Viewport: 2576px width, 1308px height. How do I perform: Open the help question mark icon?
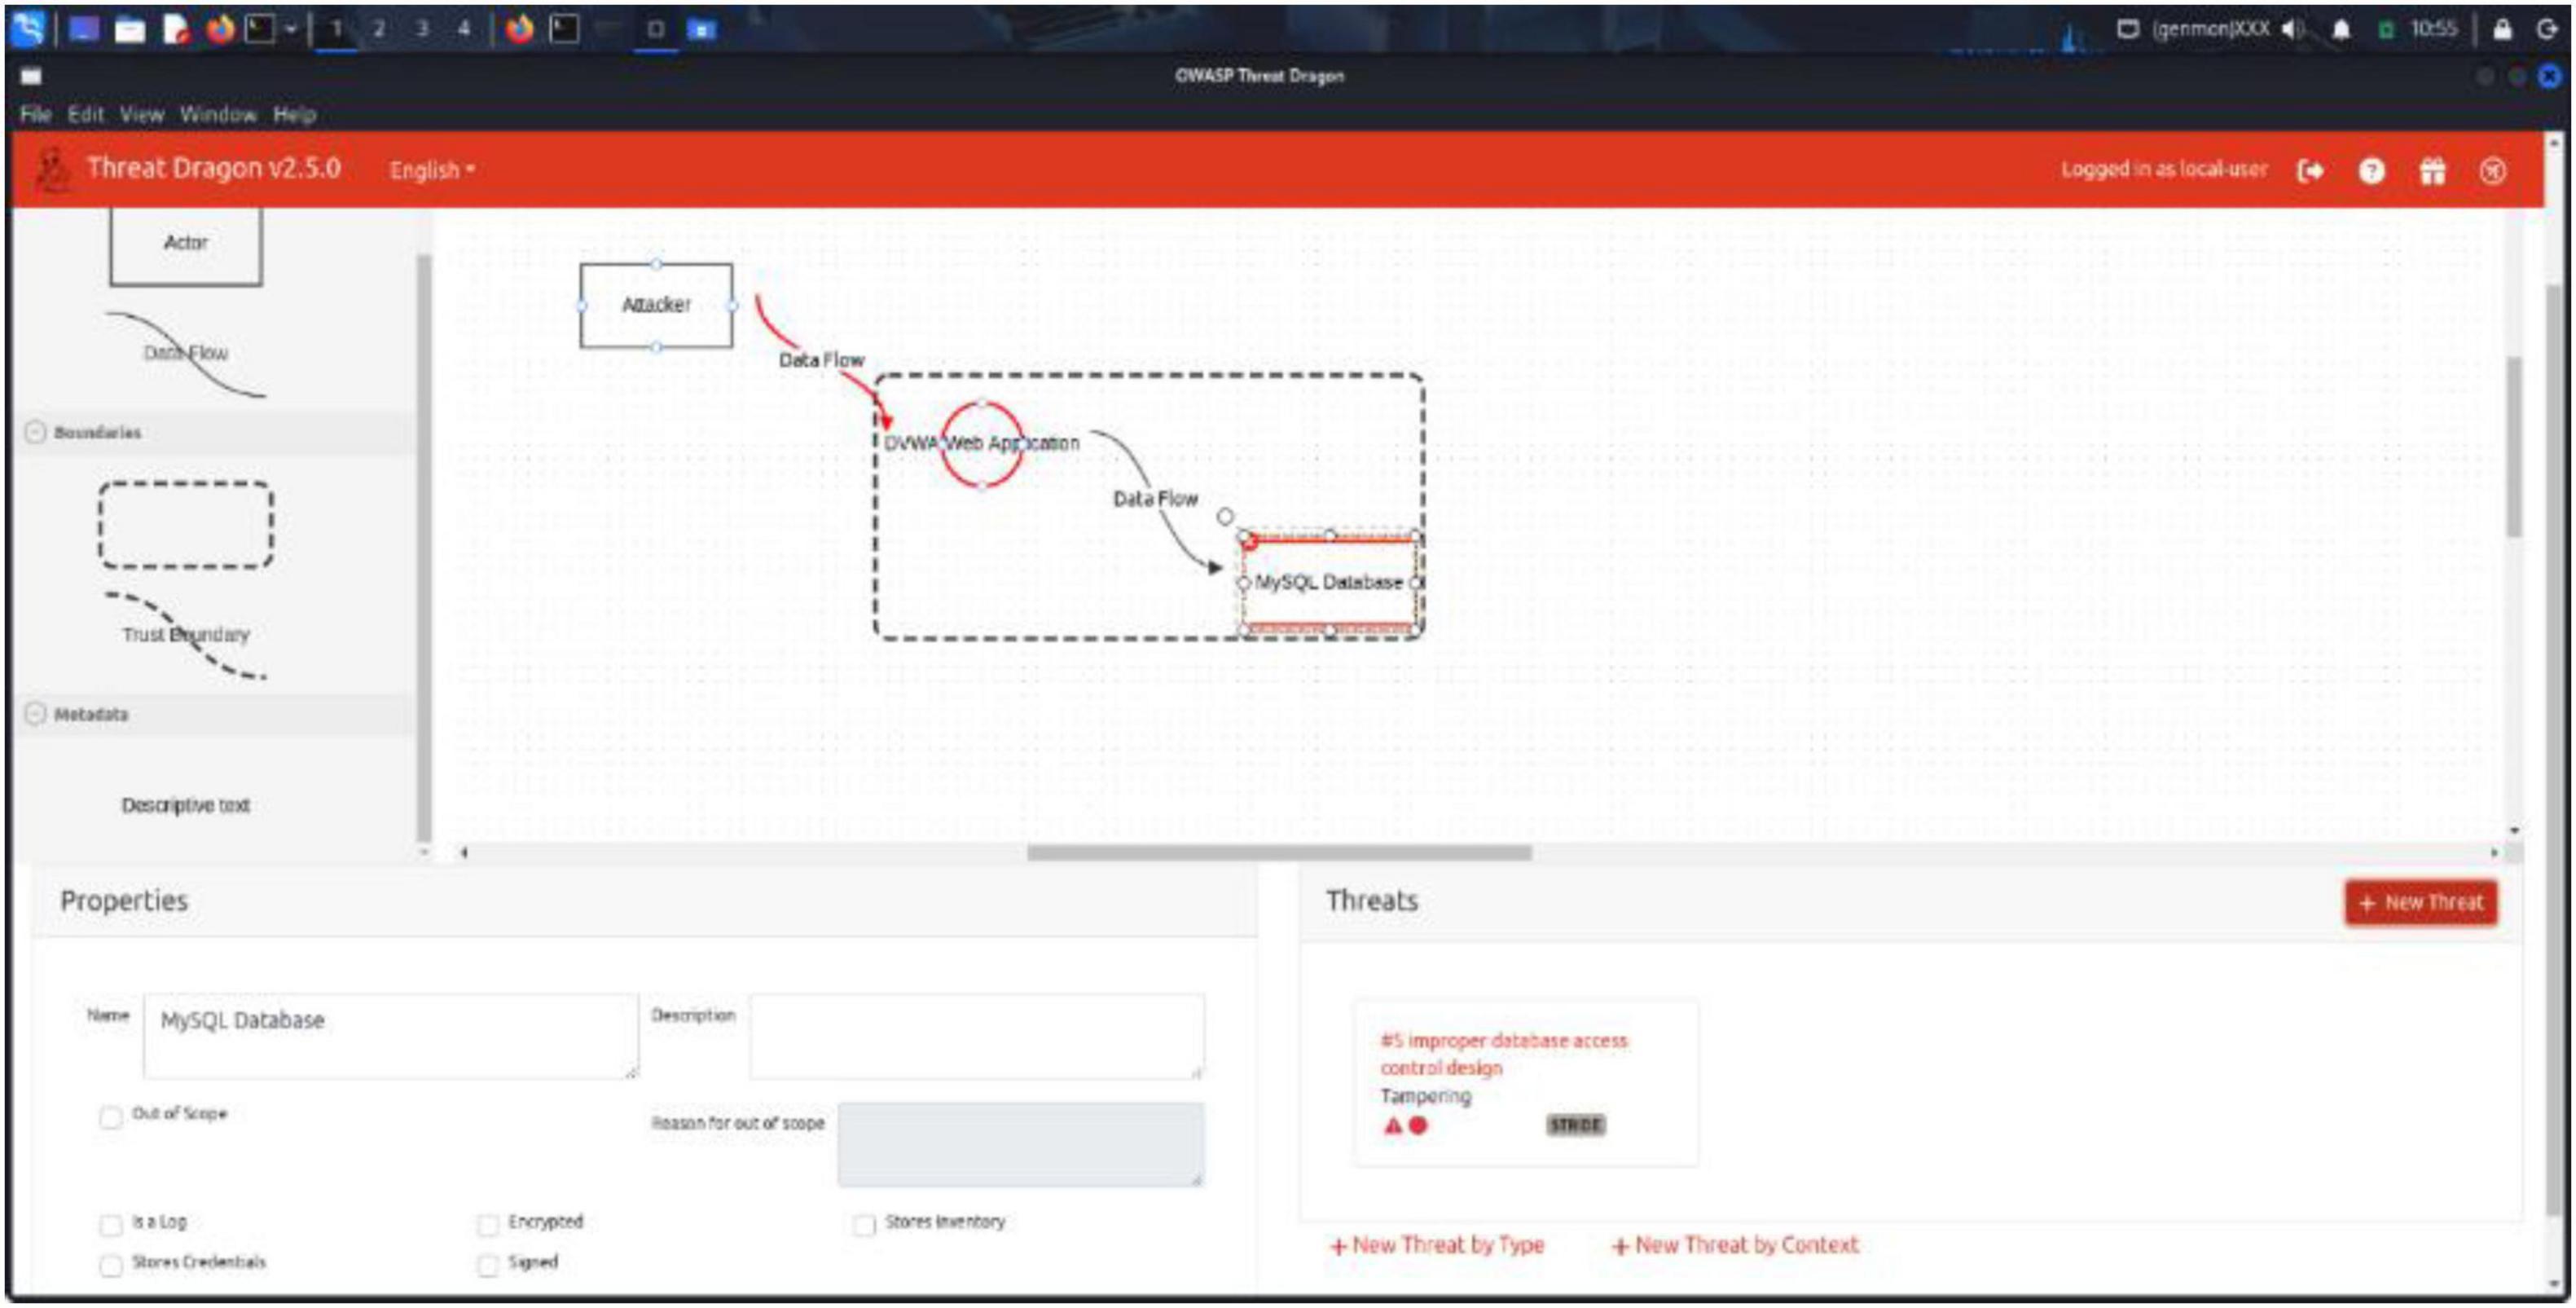(2371, 171)
